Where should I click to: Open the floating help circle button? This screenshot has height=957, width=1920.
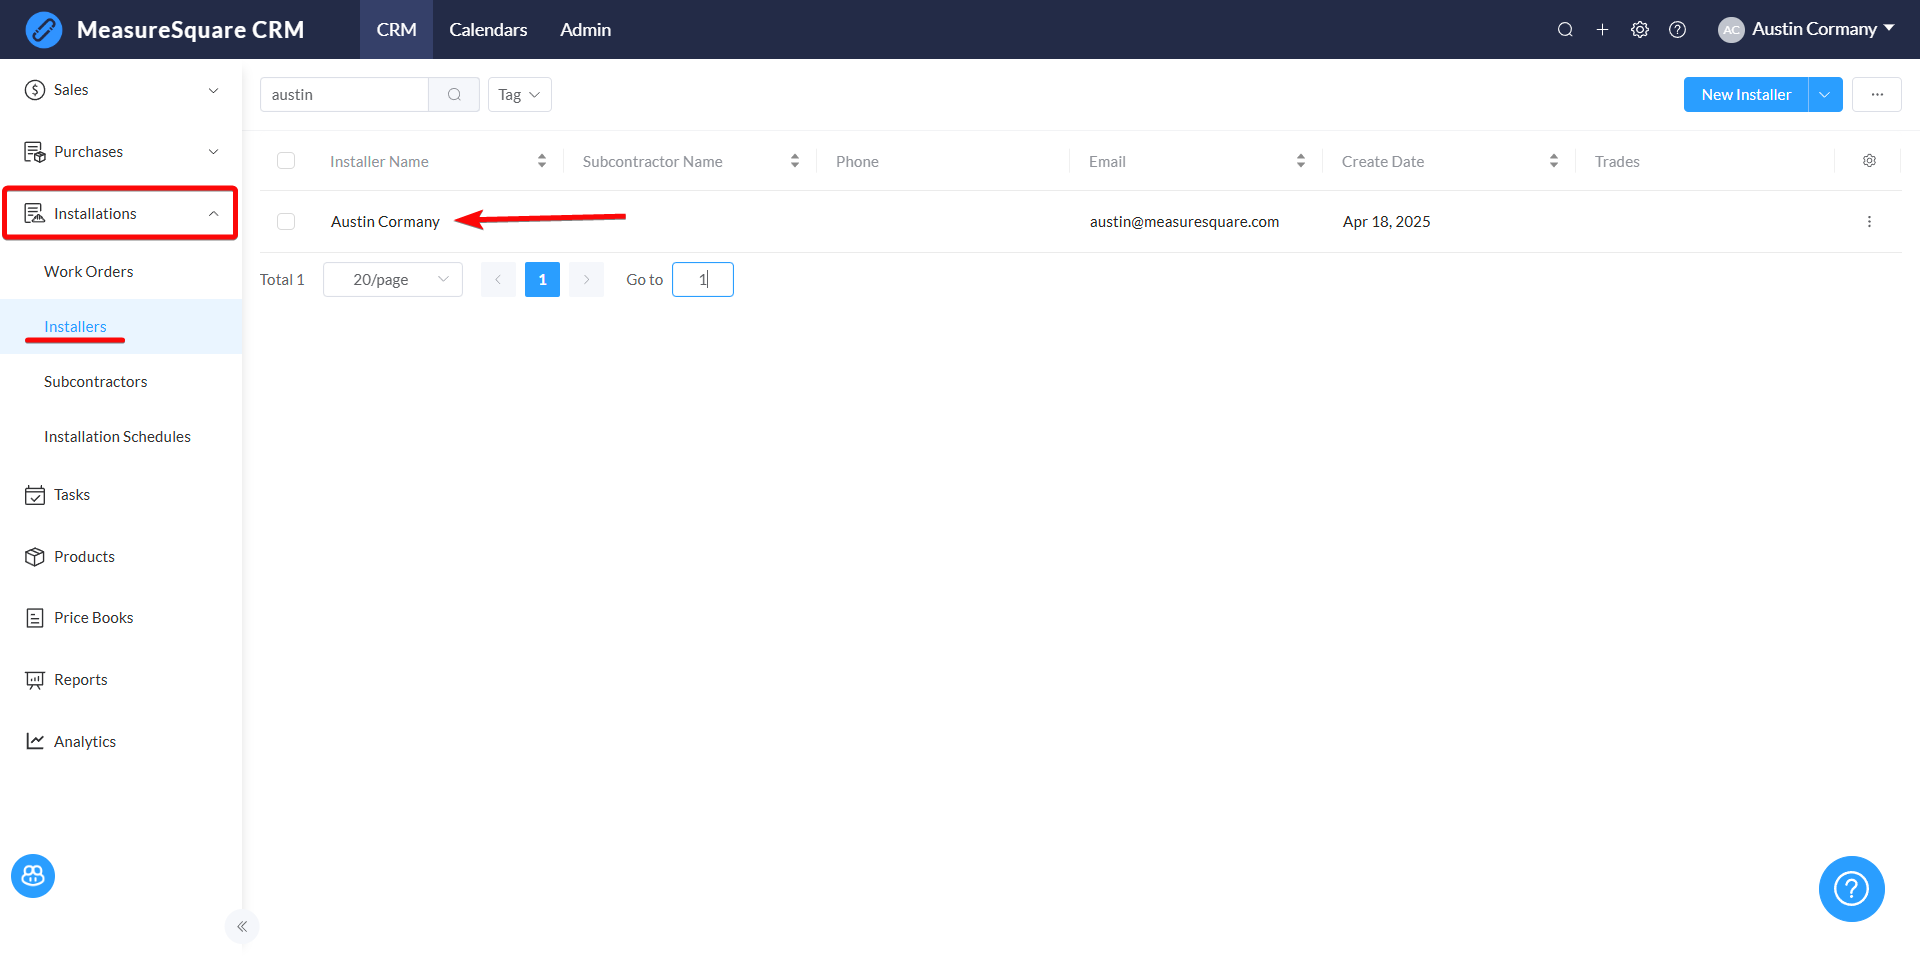[x=1851, y=888]
